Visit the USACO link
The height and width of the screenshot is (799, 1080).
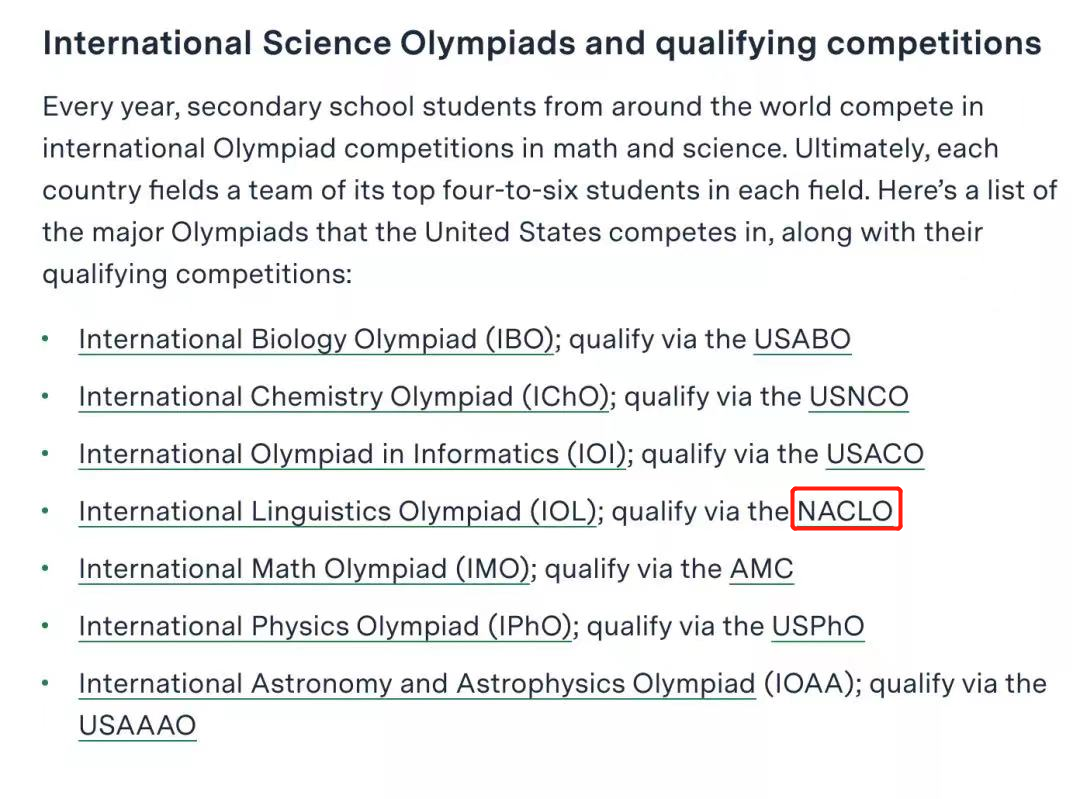pos(875,454)
